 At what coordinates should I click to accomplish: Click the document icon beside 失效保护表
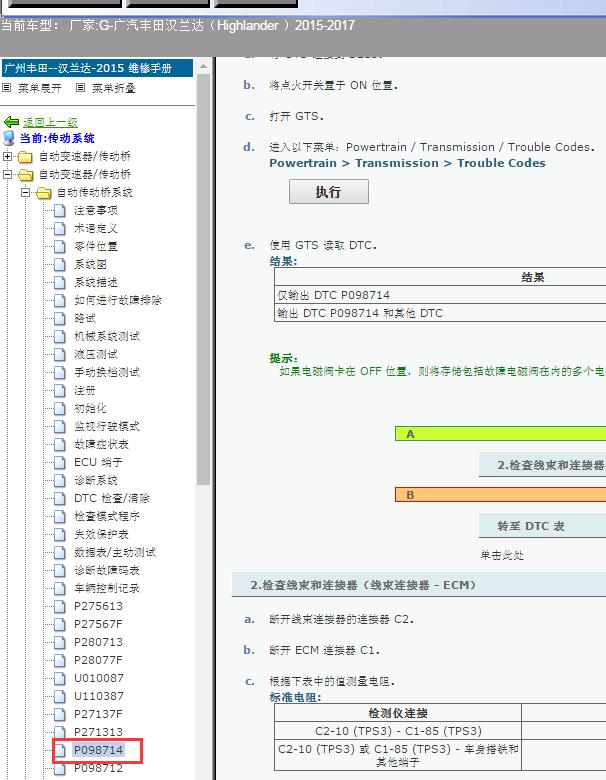coord(60,534)
